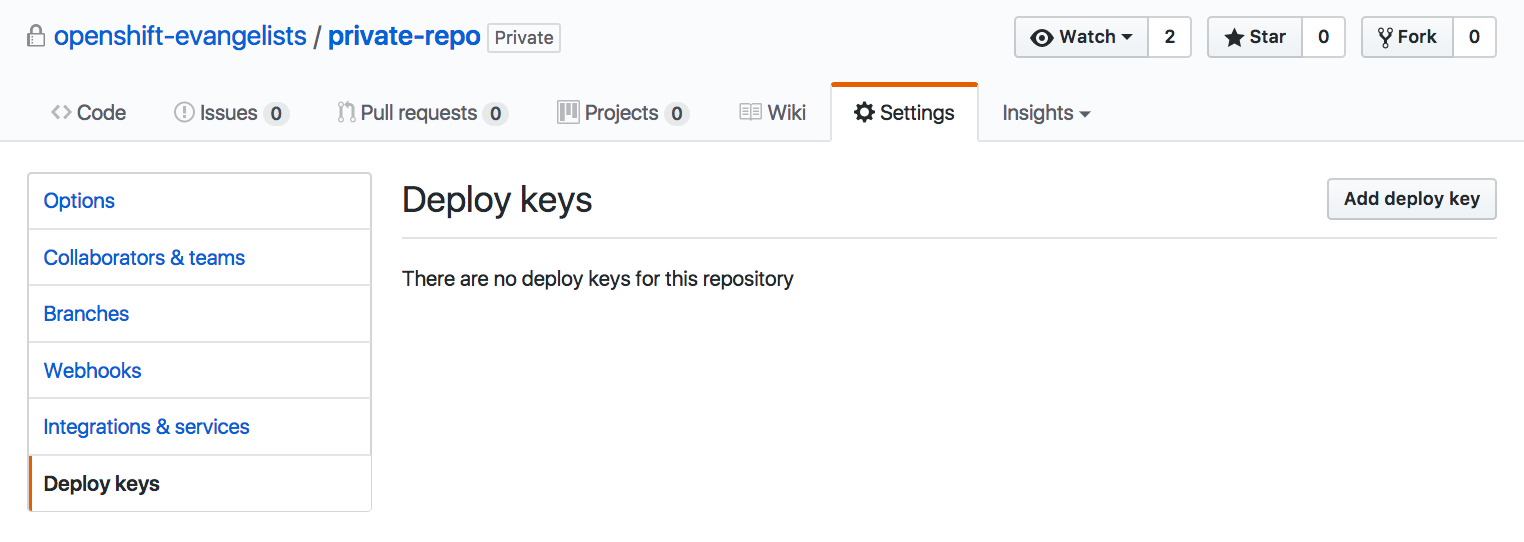The image size is (1524, 542).
Task: Expand the Insights dropdown tab
Action: (1046, 113)
